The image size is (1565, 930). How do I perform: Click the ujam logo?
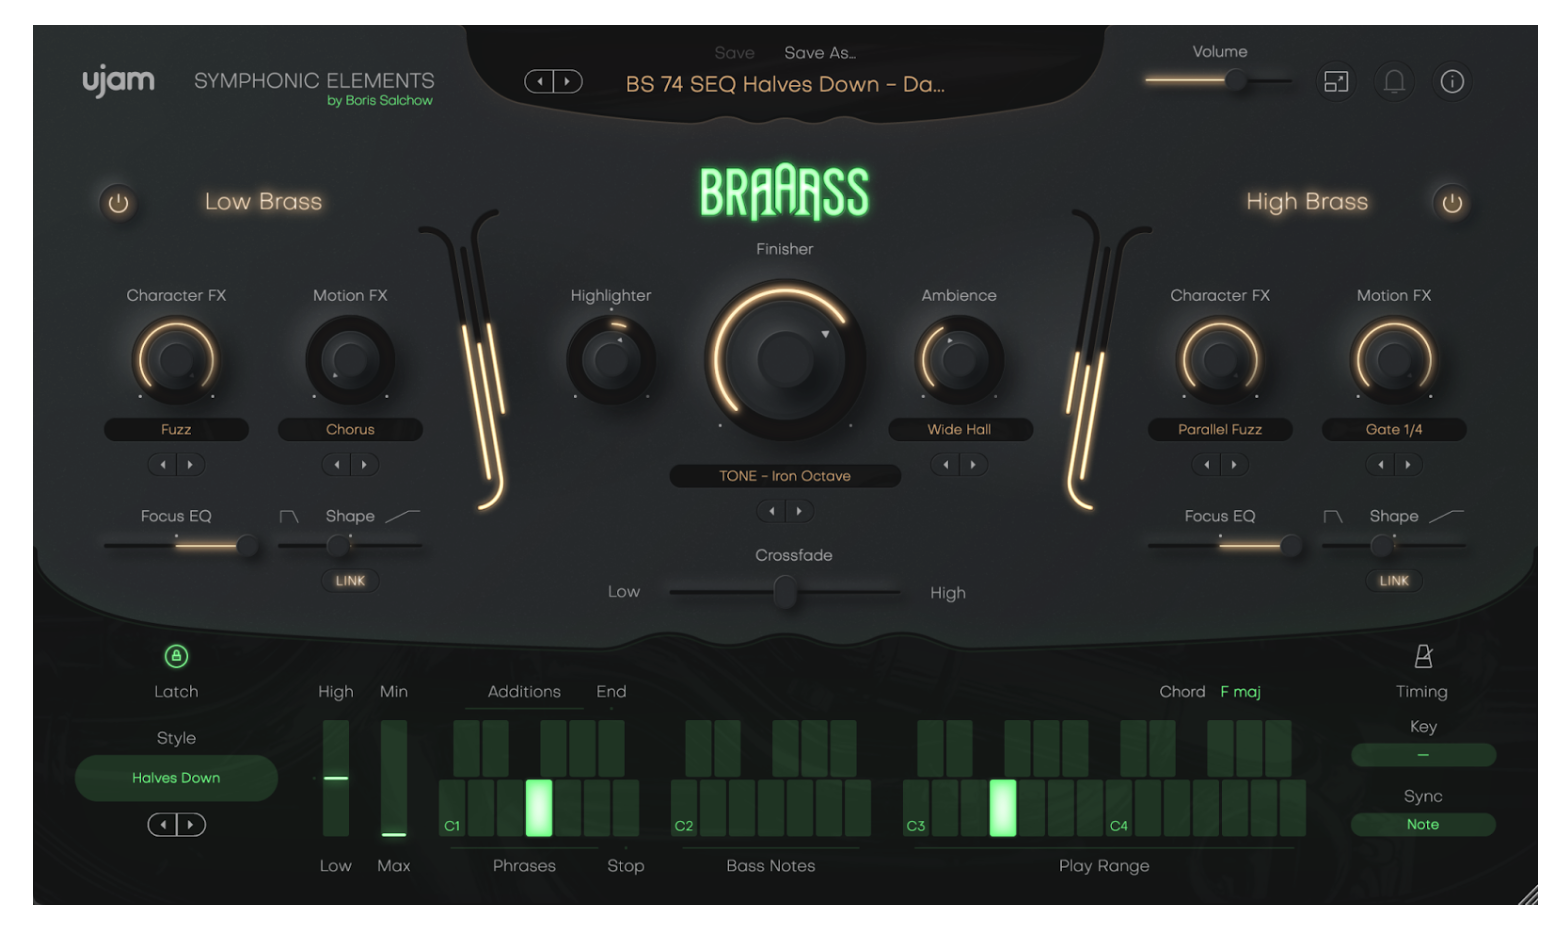tap(118, 81)
